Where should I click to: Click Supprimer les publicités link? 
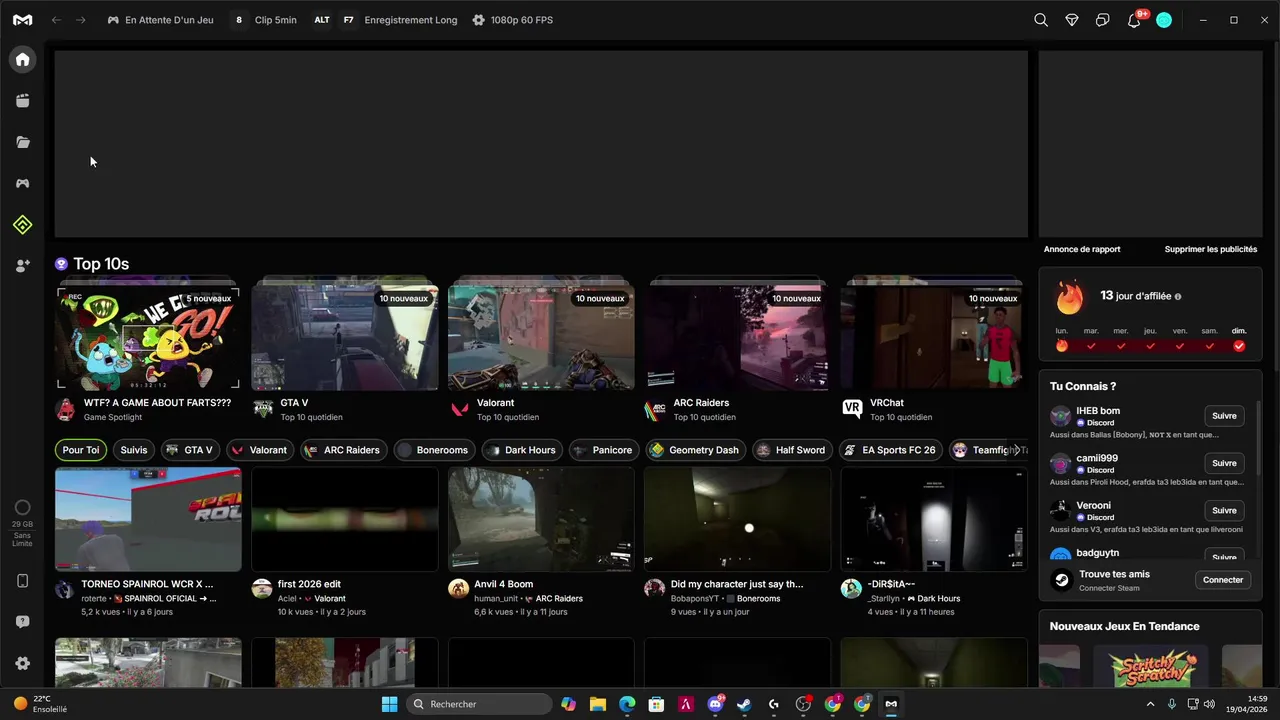[x=1211, y=249]
